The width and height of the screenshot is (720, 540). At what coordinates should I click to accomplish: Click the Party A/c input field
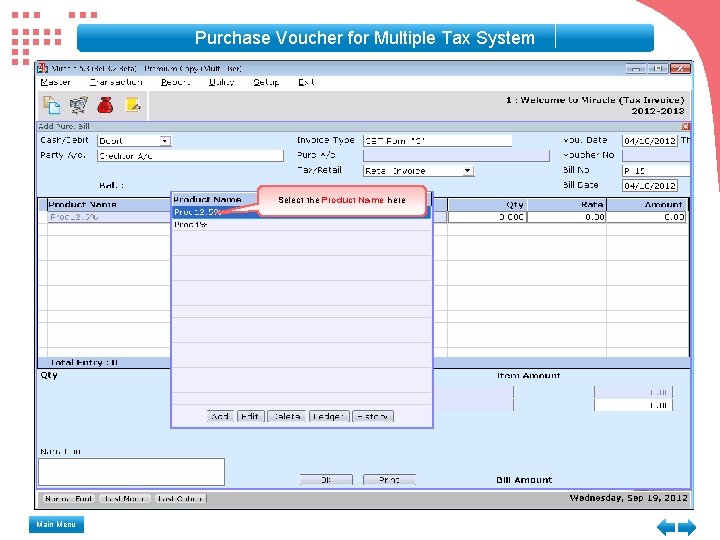coord(190,156)
